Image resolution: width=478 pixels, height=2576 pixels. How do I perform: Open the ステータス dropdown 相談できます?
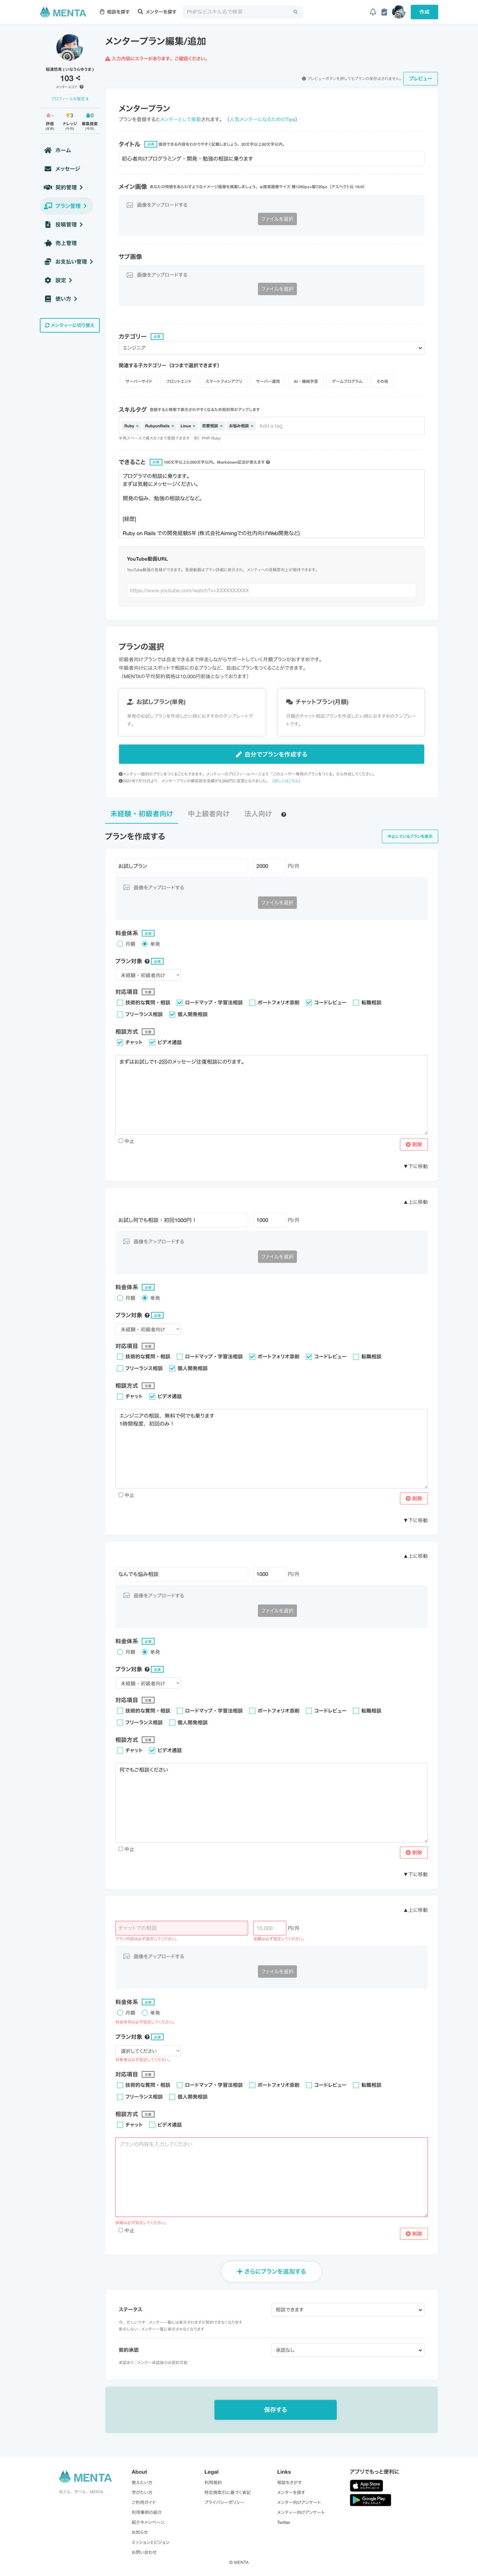click(349, 2310)
